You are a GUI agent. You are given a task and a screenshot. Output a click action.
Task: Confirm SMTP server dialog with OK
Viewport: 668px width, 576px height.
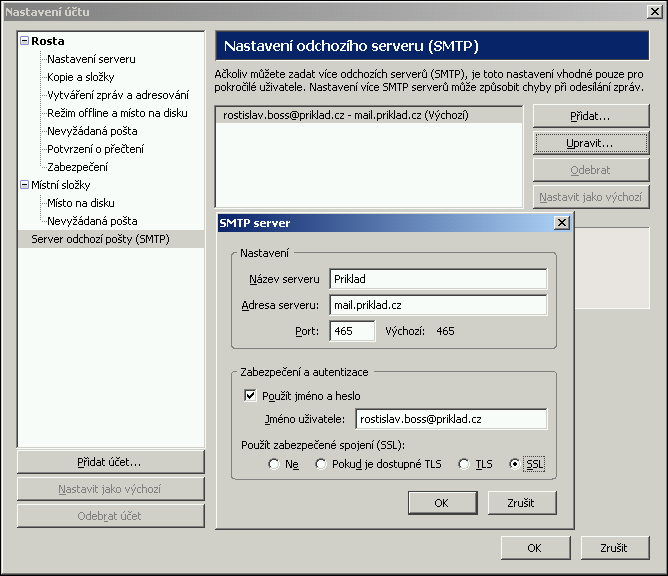(441, 503)
